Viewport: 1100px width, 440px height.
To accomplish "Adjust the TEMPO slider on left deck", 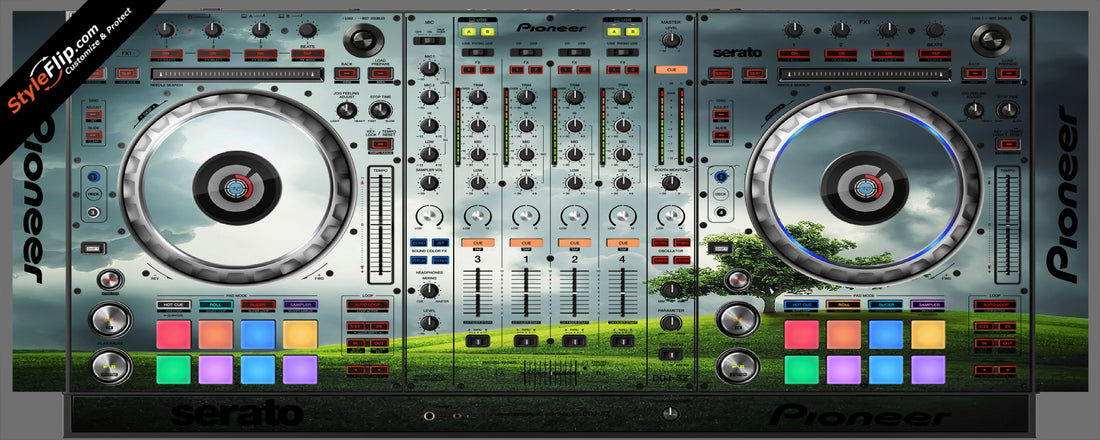I will pyautogui.click(x=381, y=225).
